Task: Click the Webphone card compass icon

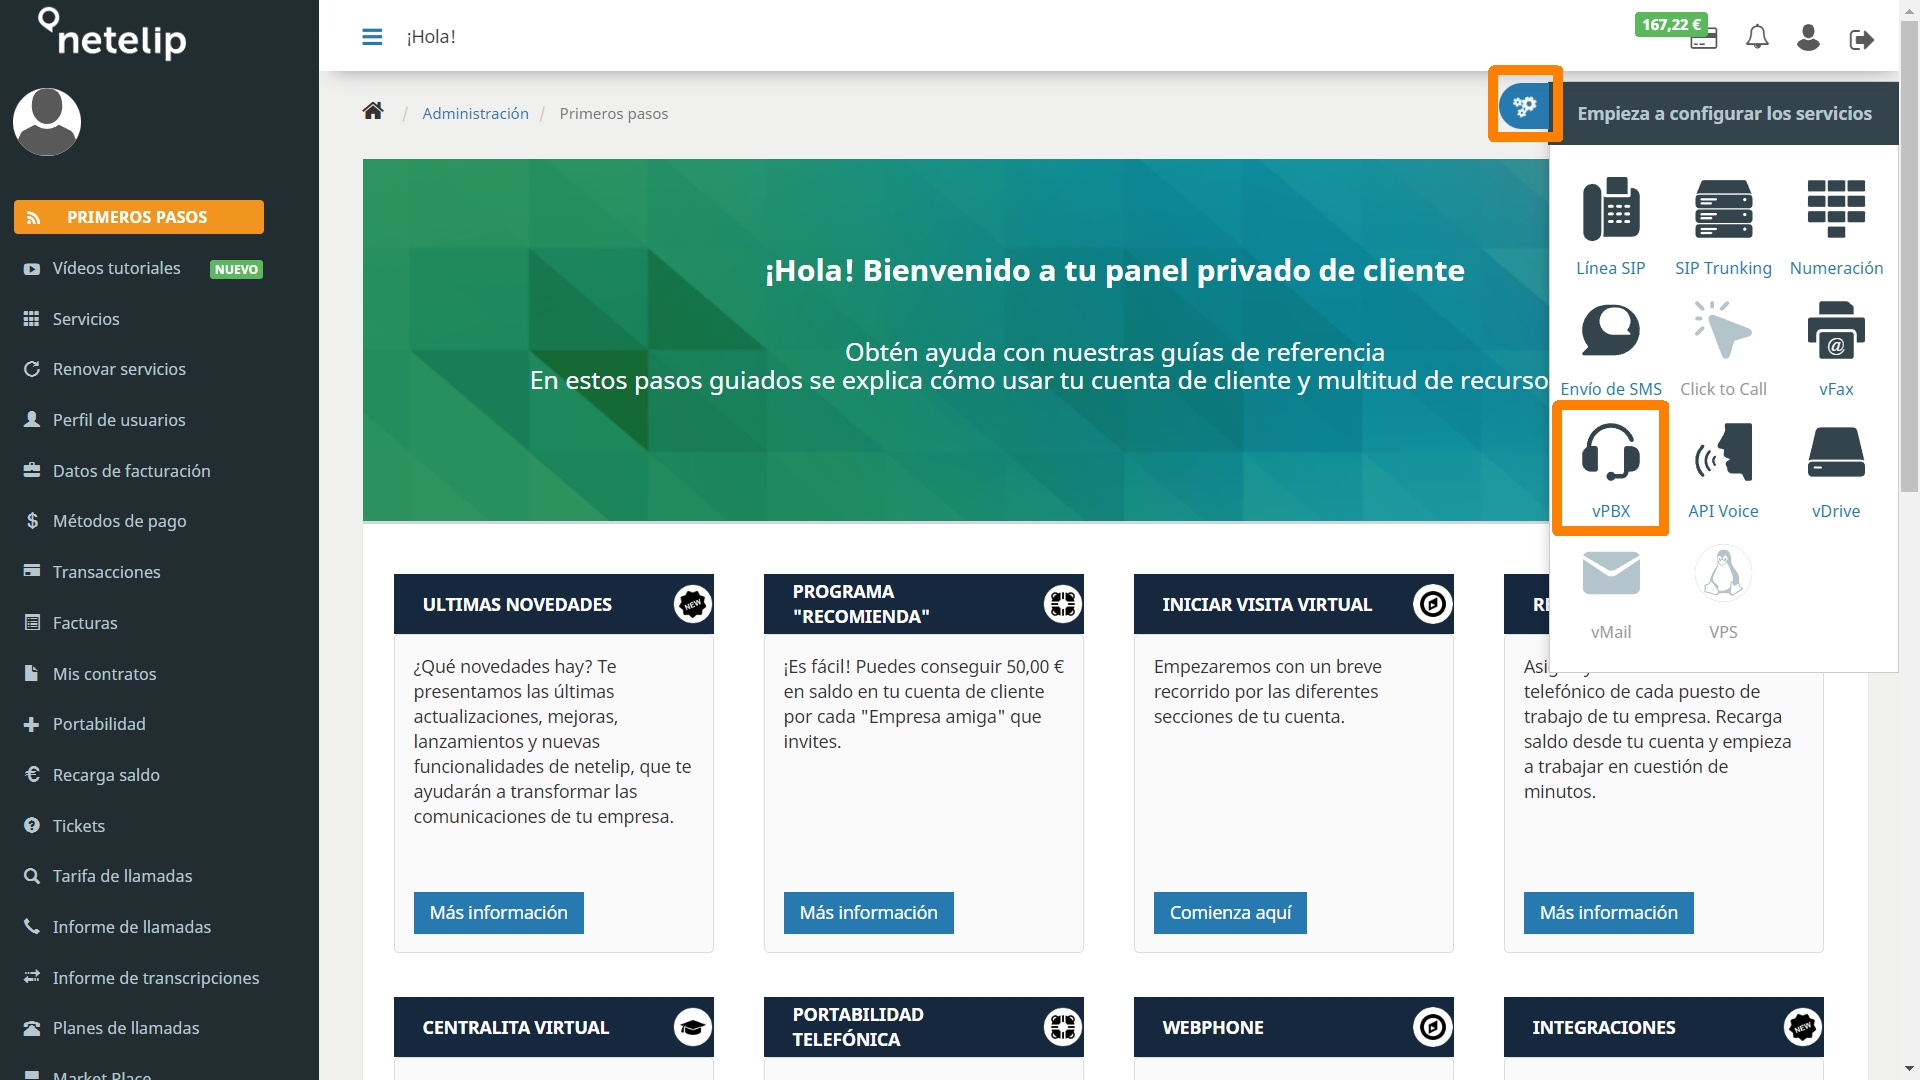Action: tap(1432, 1027)
